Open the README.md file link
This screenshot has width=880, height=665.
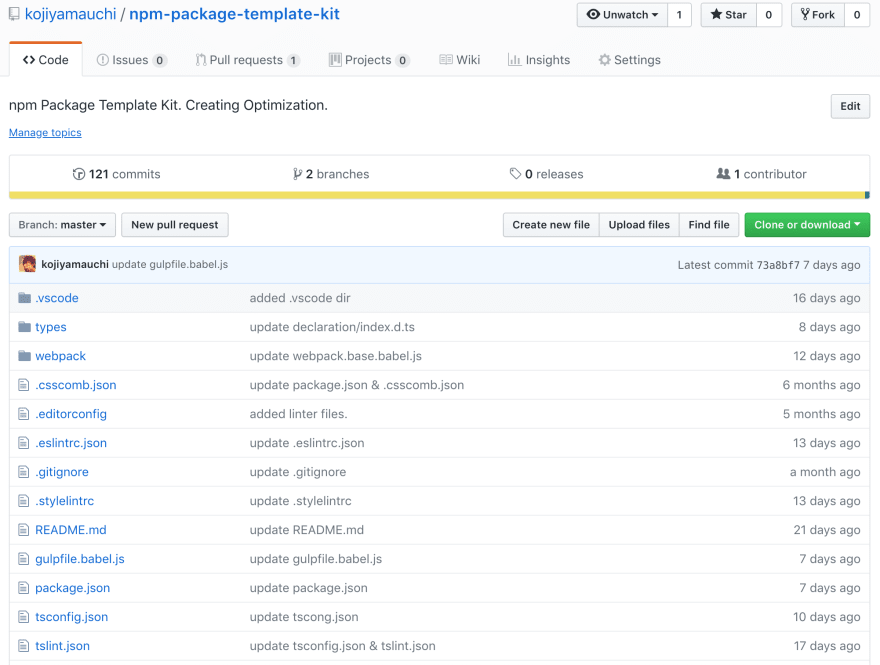(71, 530)
